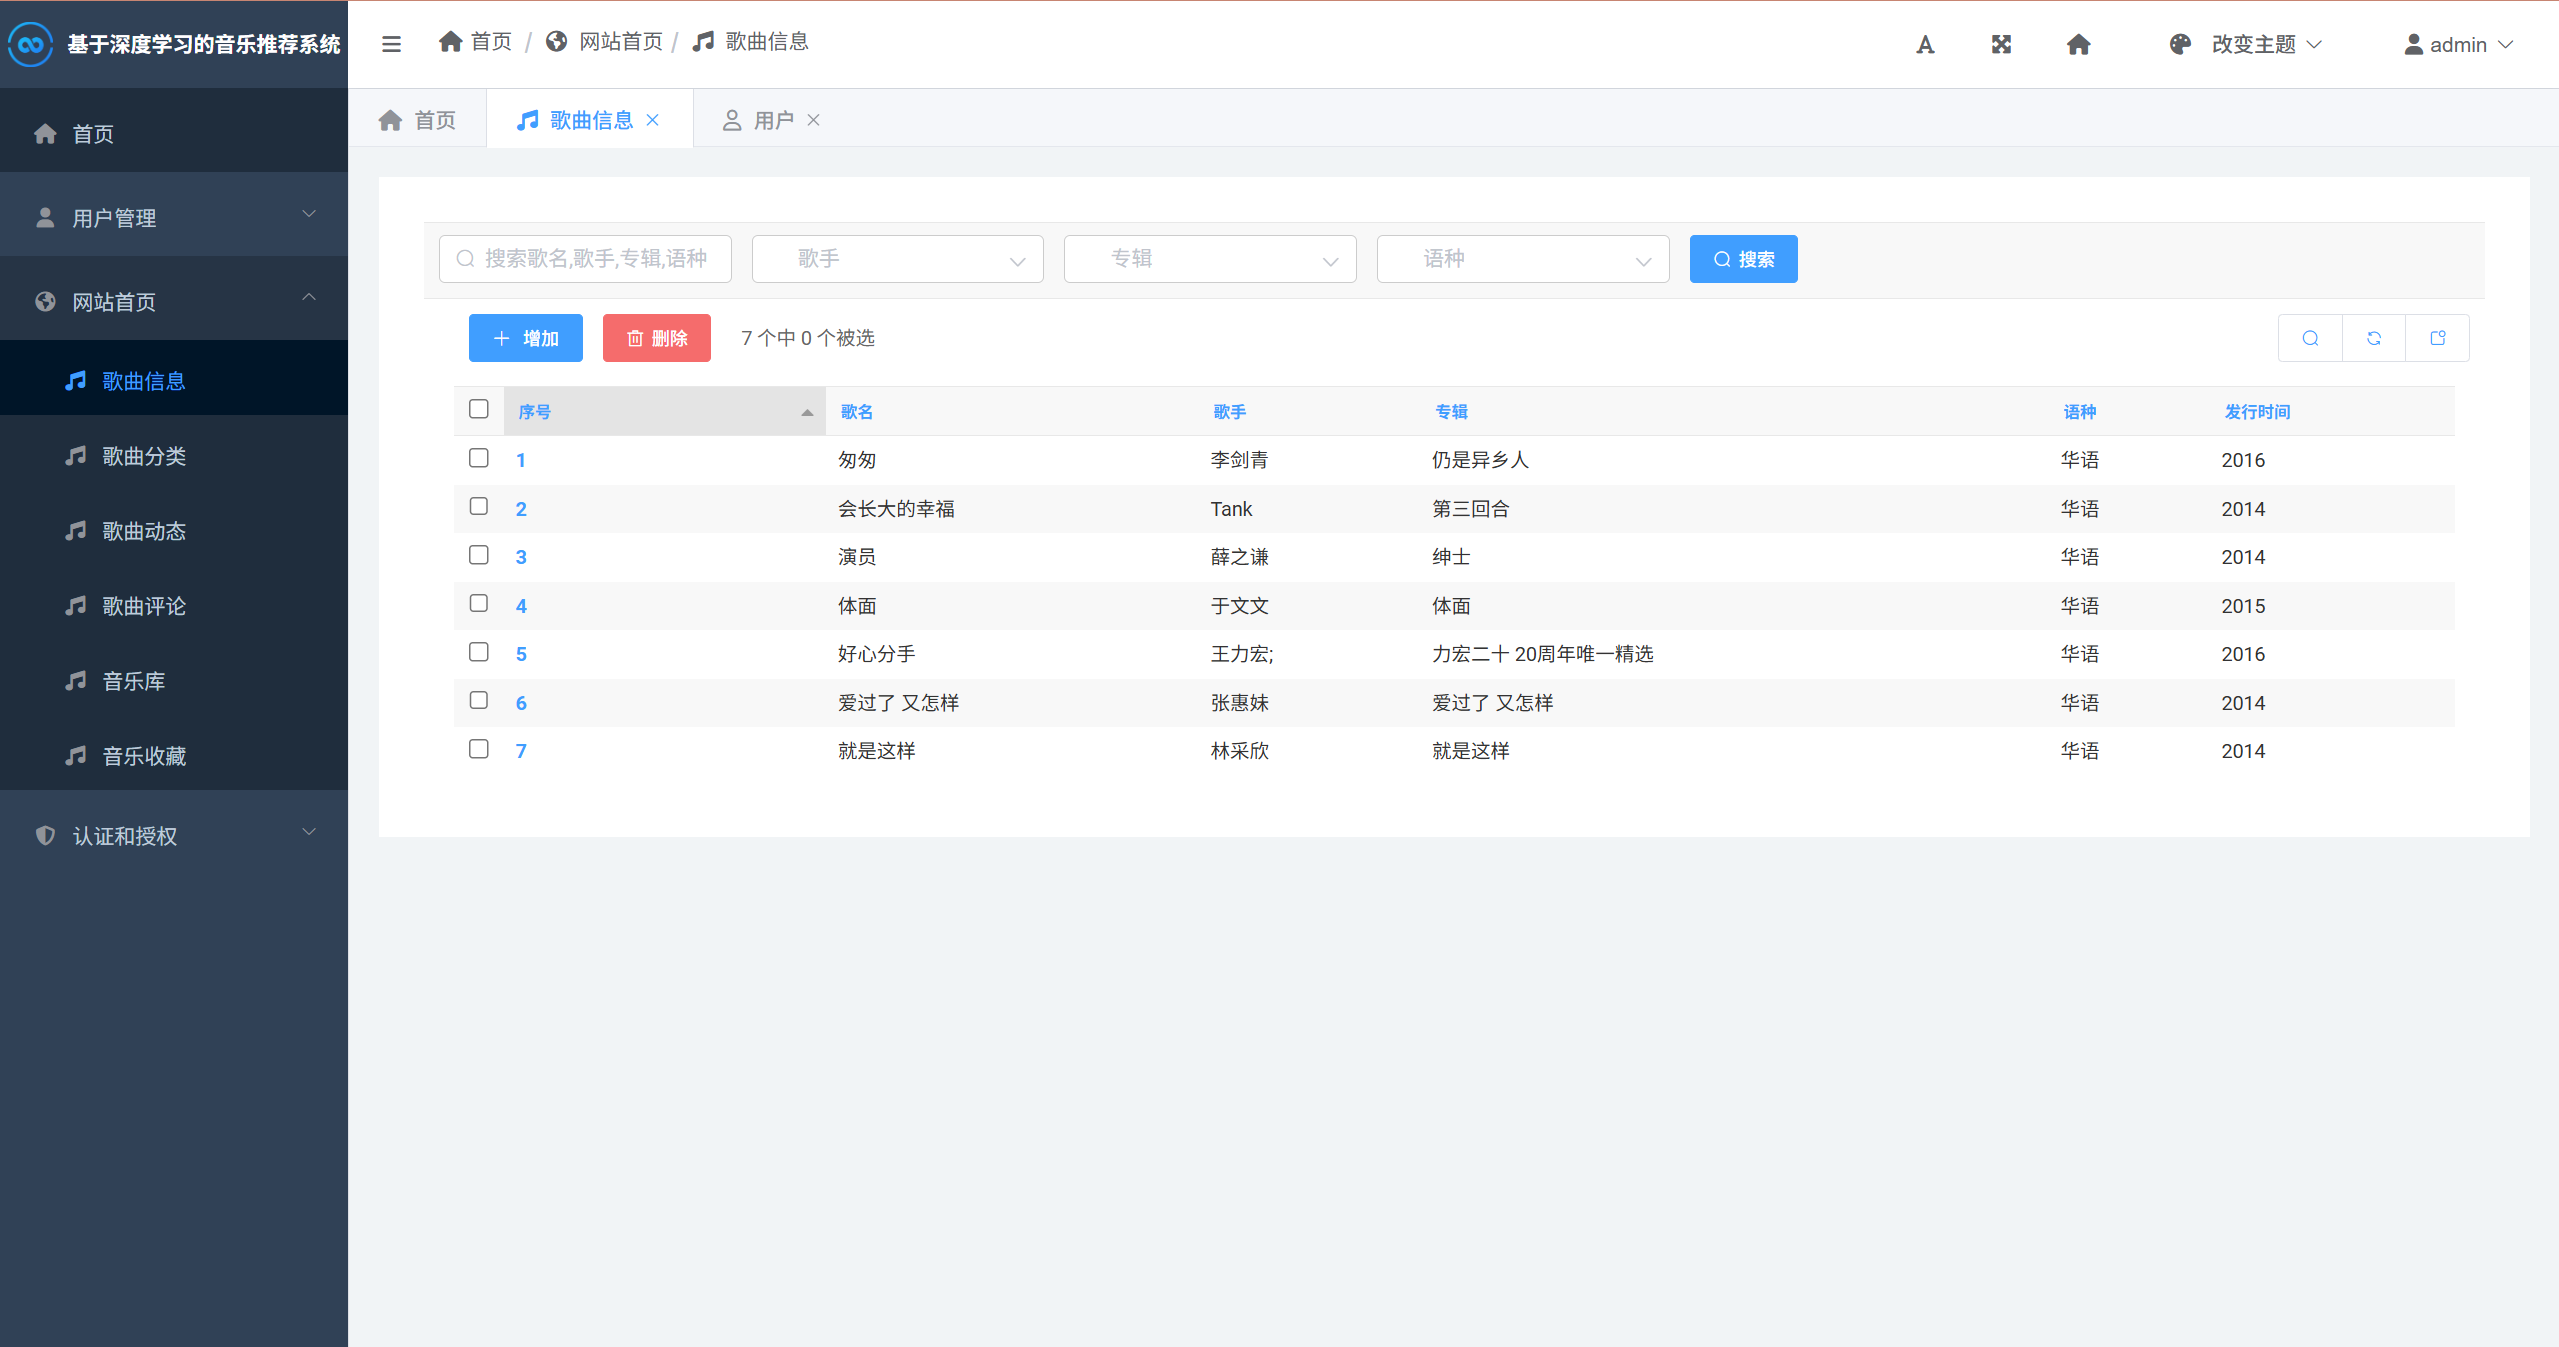Image resolution: width=2559 pixels, height=1347 pixels.
Task: Click the table refresh icon button
Action: point(2374,338)
